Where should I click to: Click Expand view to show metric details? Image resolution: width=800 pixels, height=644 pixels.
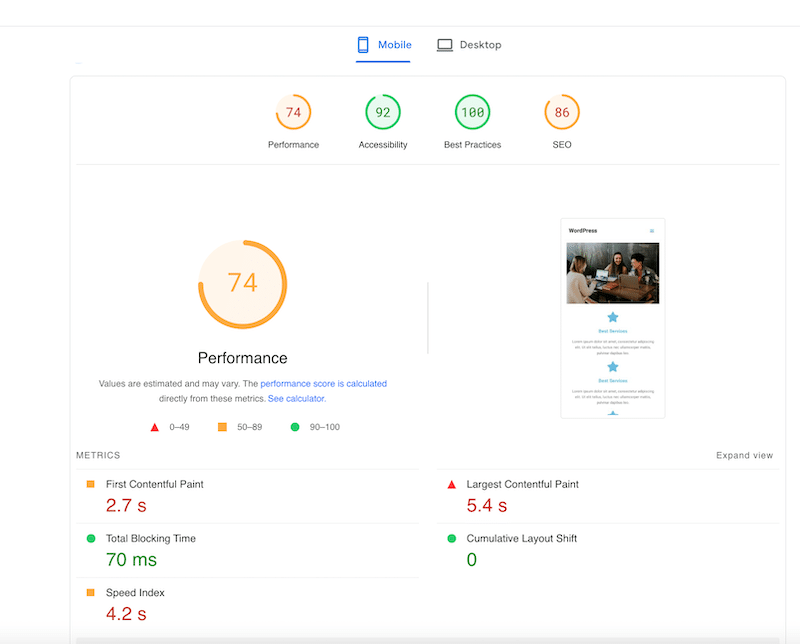pyautogui.click(x=744, y=455)
